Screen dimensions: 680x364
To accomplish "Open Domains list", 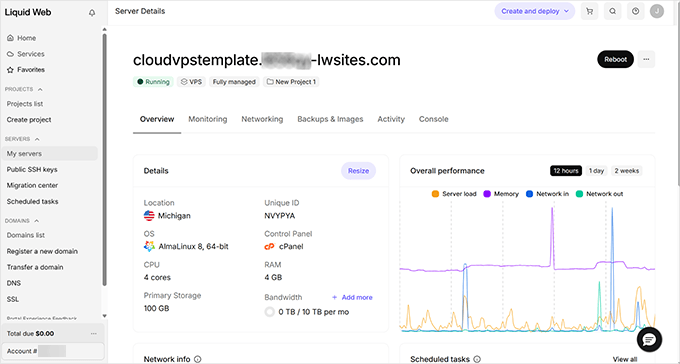I will click(x=26, y=235).
